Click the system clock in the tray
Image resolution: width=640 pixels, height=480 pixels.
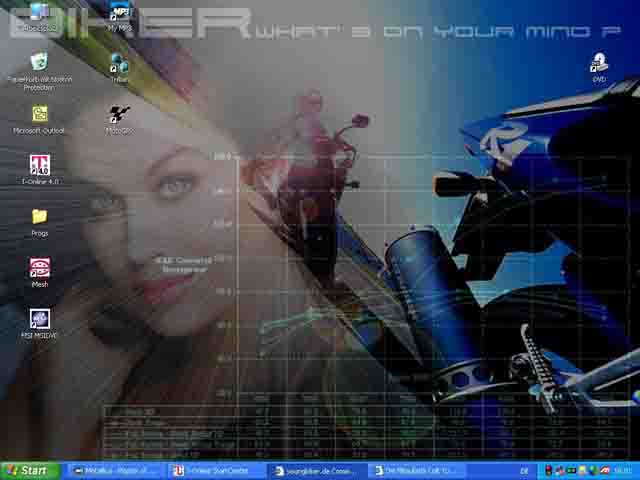coord(623,471)
